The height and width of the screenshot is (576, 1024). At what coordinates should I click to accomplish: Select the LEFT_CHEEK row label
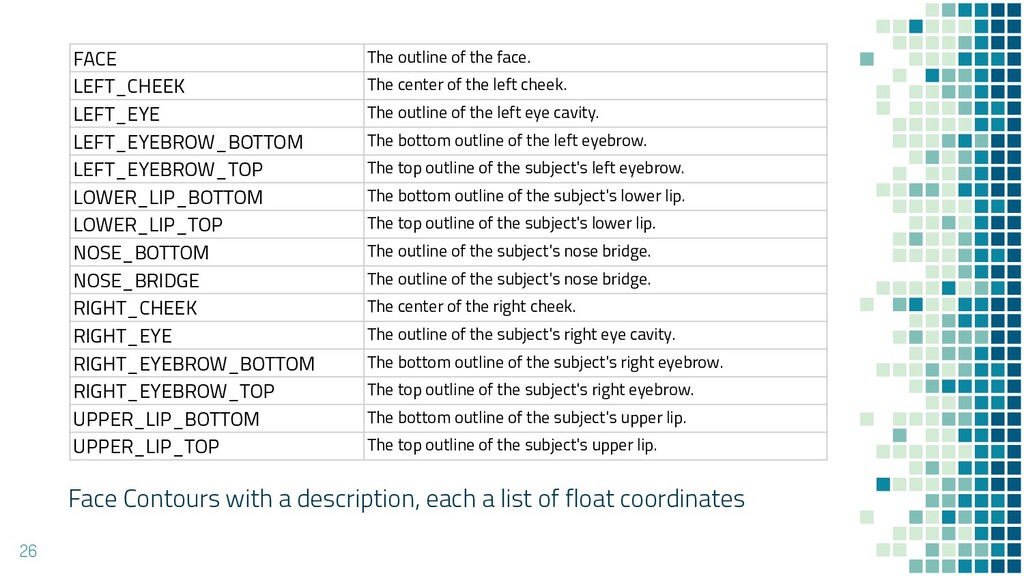pos(129,87)
